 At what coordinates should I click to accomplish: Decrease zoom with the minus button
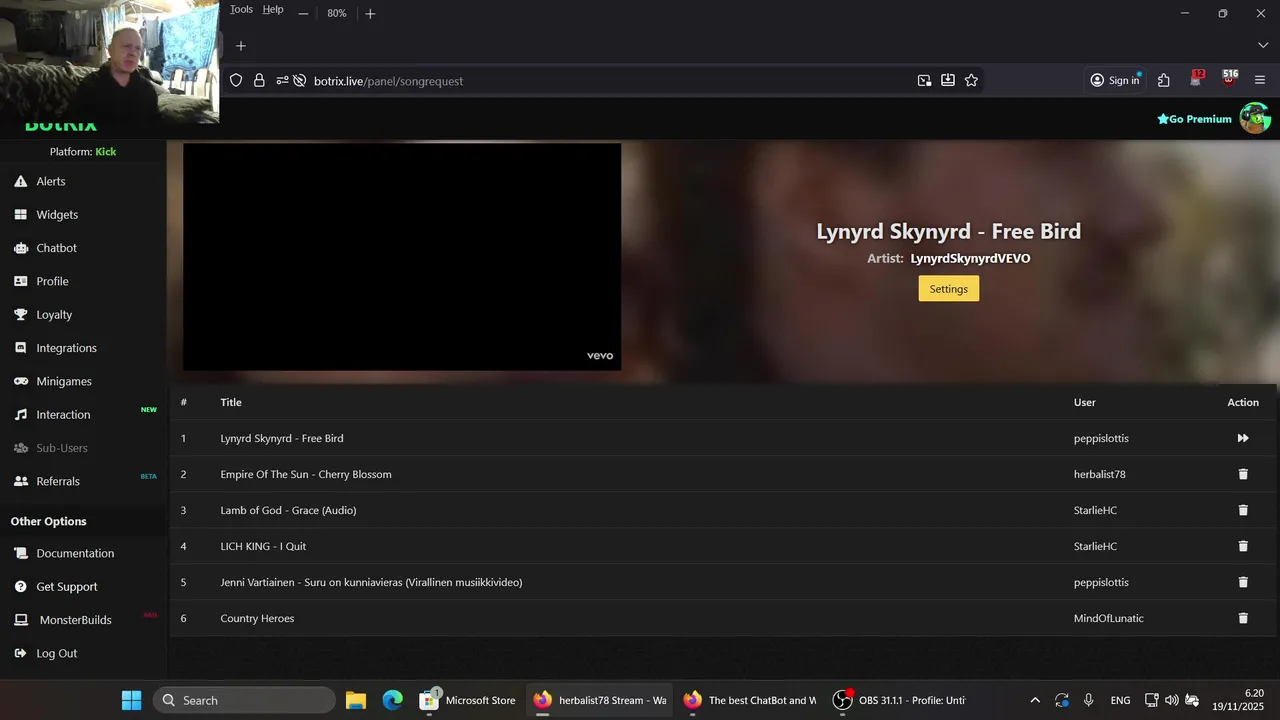coord(303,13)
